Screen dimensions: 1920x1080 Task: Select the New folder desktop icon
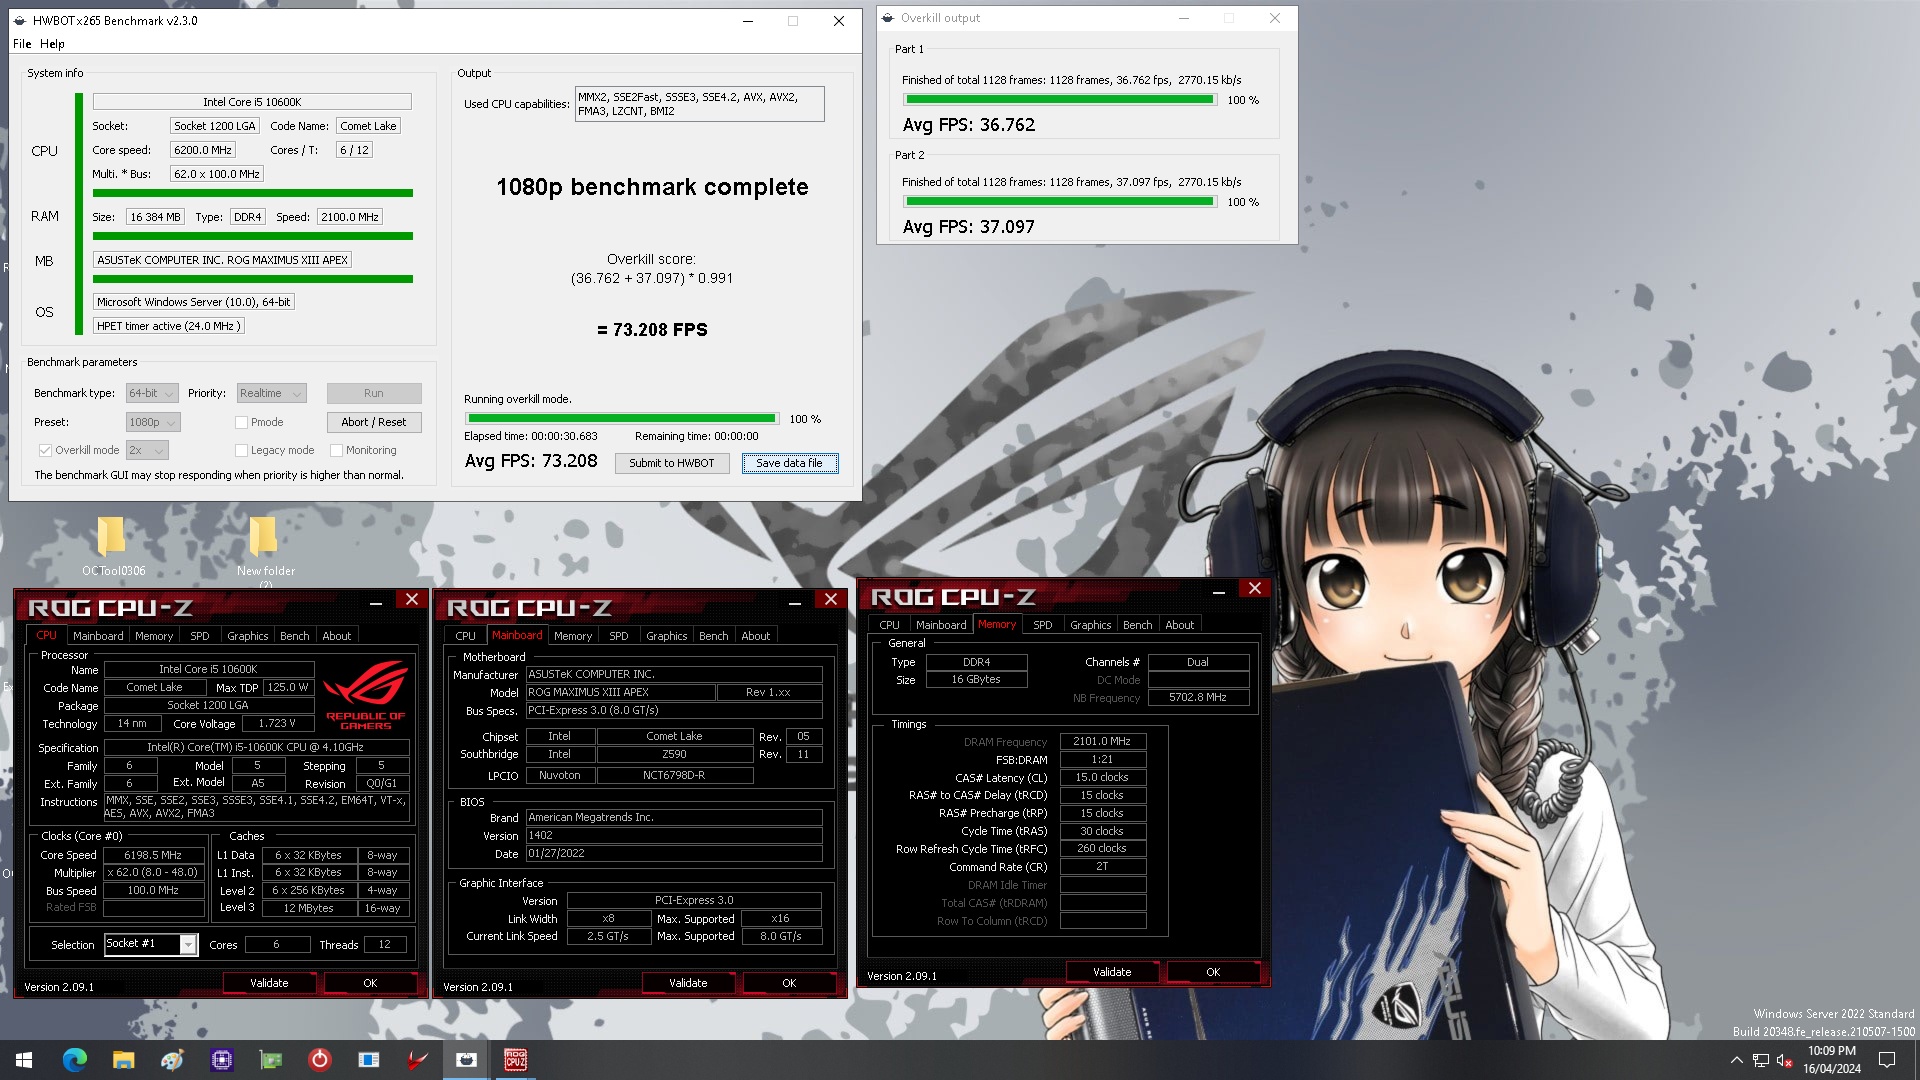(265, 550)
